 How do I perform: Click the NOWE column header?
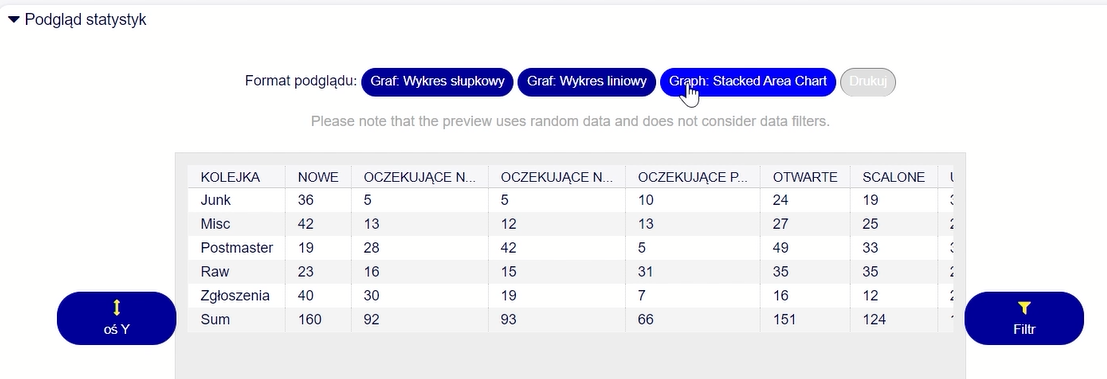(x=318, y=177)
